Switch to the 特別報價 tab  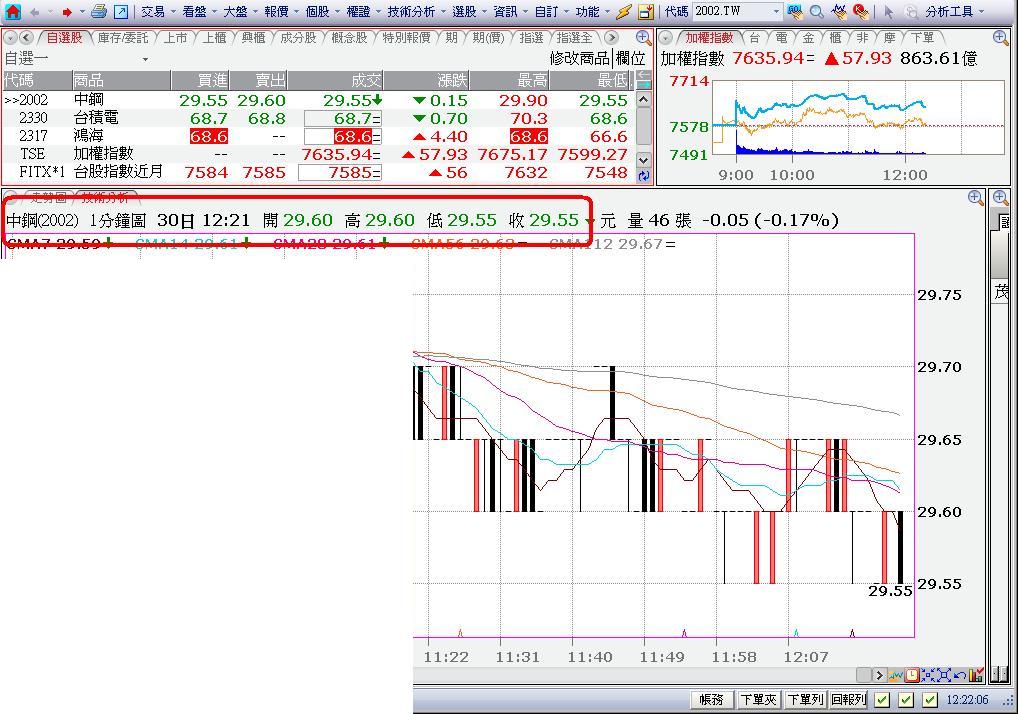pyautogui.click(x=406, y=38)
